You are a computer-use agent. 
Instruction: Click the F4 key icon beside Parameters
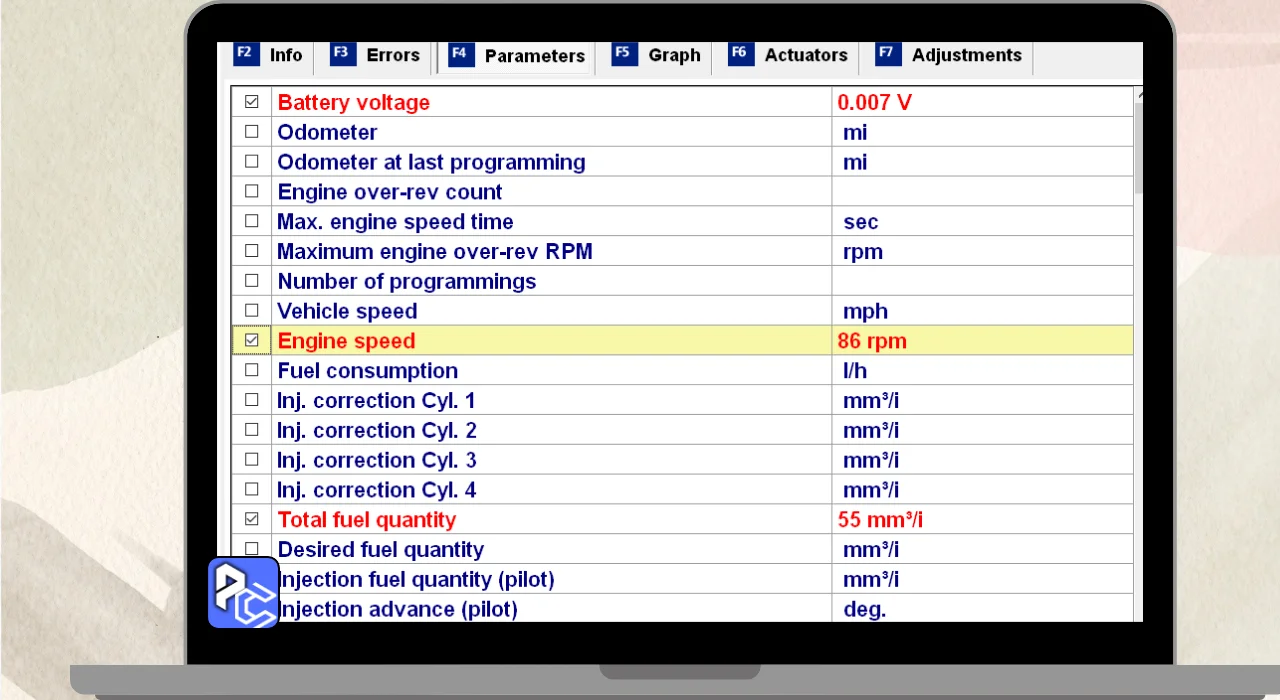(x=461, y=55)
